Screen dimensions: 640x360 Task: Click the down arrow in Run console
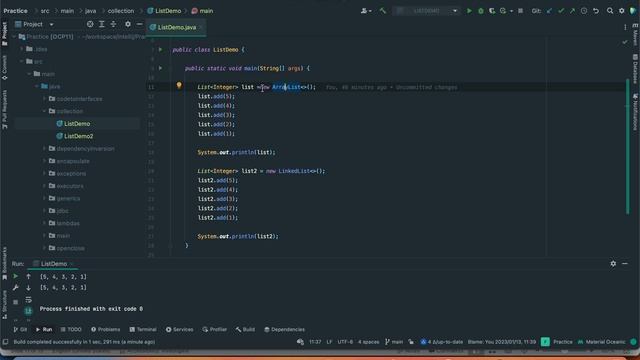point(28,288)
